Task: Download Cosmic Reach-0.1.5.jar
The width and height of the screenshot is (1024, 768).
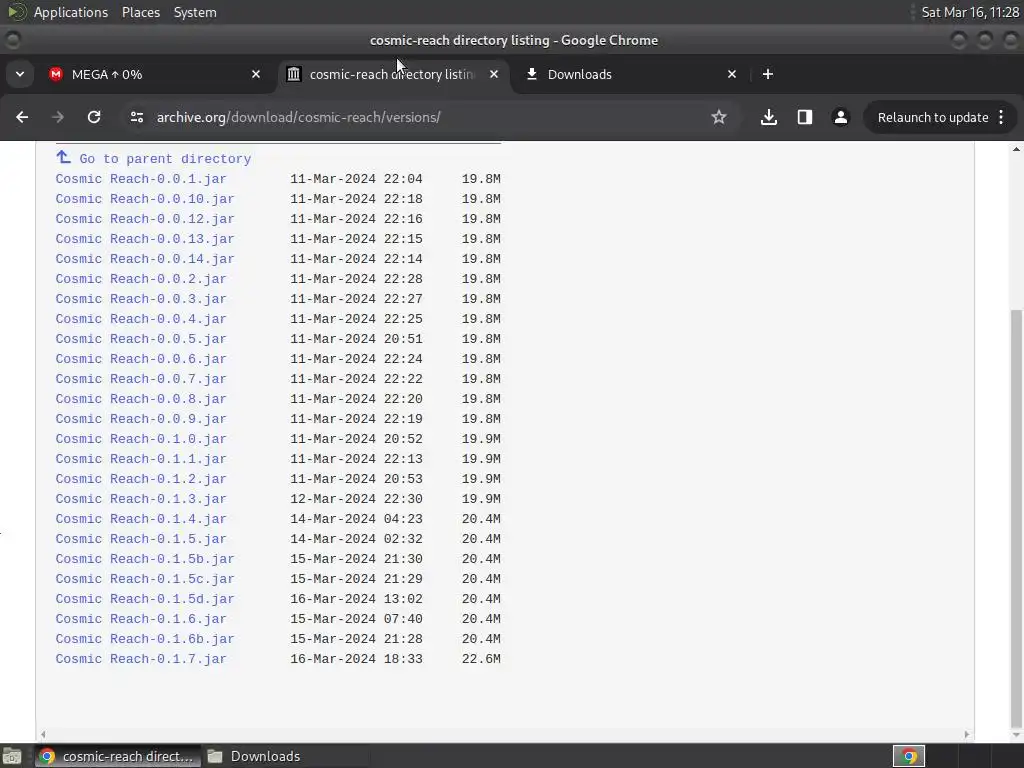Action: coord(141,539)
